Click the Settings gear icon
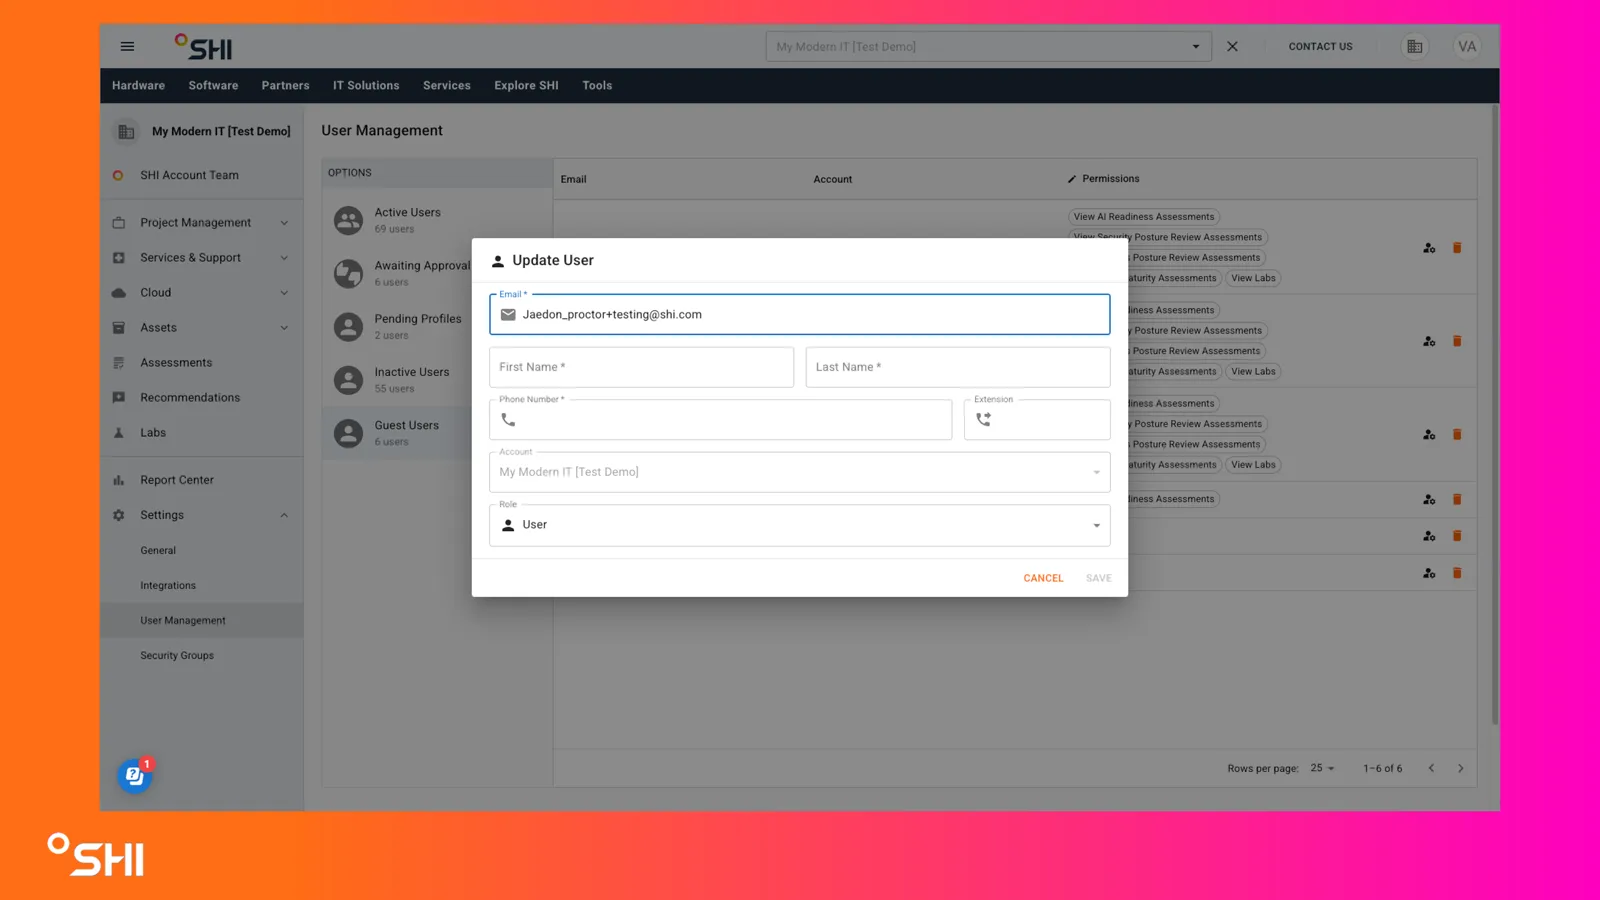 tap(119, 515)
